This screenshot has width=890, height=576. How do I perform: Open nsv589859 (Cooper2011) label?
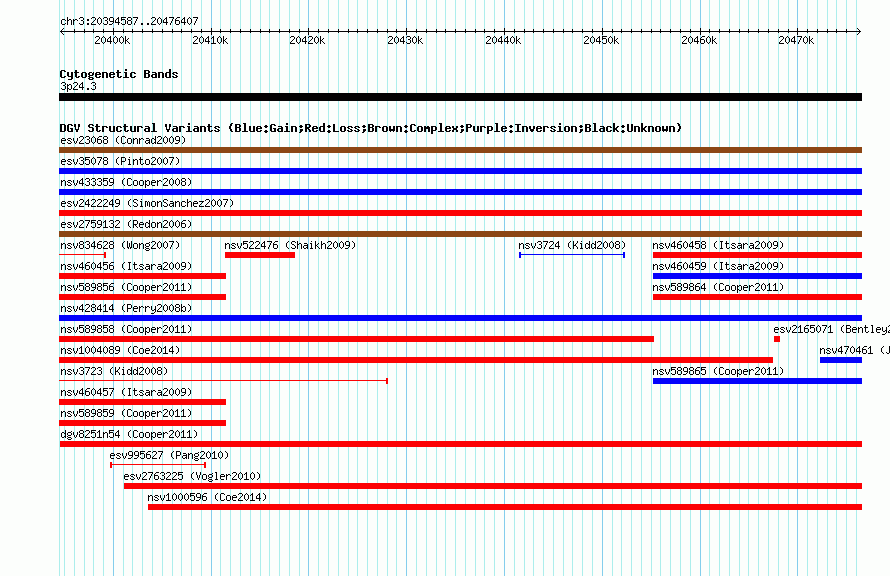point(126,413)
